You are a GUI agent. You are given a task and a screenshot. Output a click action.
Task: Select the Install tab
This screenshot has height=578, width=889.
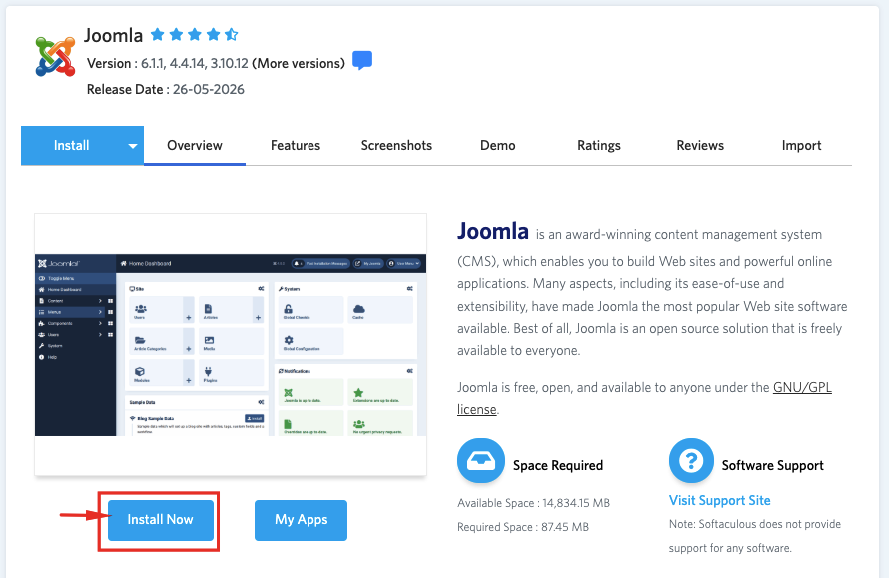tap(71, 146)
